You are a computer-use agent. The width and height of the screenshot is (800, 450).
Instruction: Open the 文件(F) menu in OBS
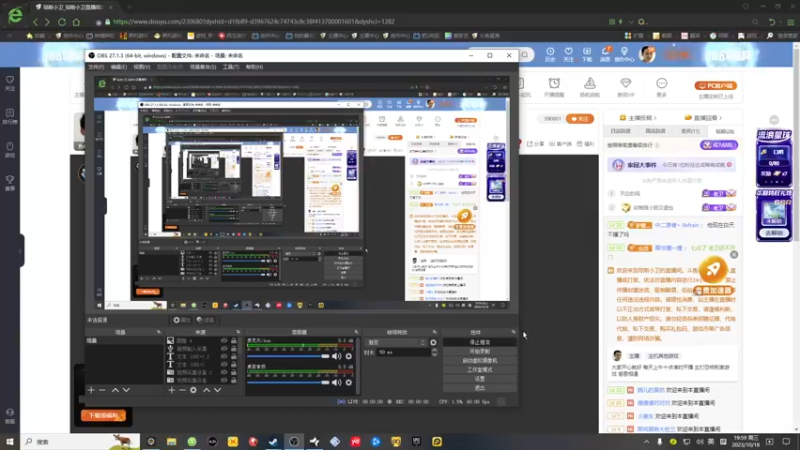point(96,67)
